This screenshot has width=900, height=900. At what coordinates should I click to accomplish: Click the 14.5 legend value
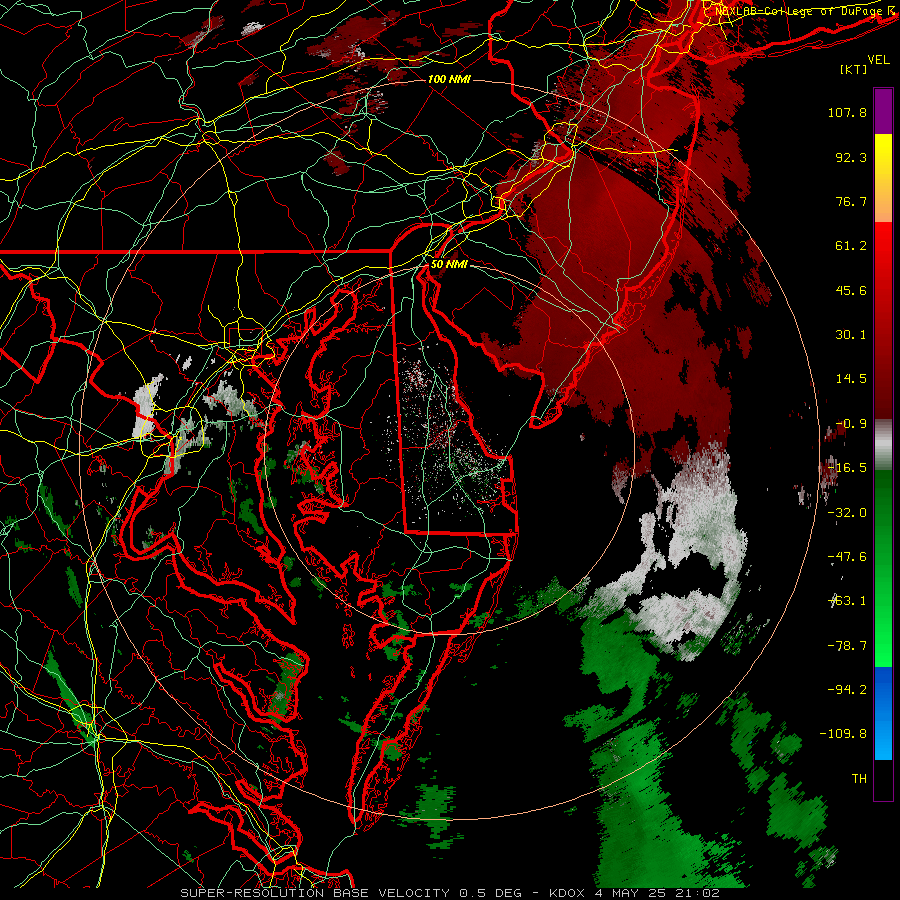(x=851, y=379)
